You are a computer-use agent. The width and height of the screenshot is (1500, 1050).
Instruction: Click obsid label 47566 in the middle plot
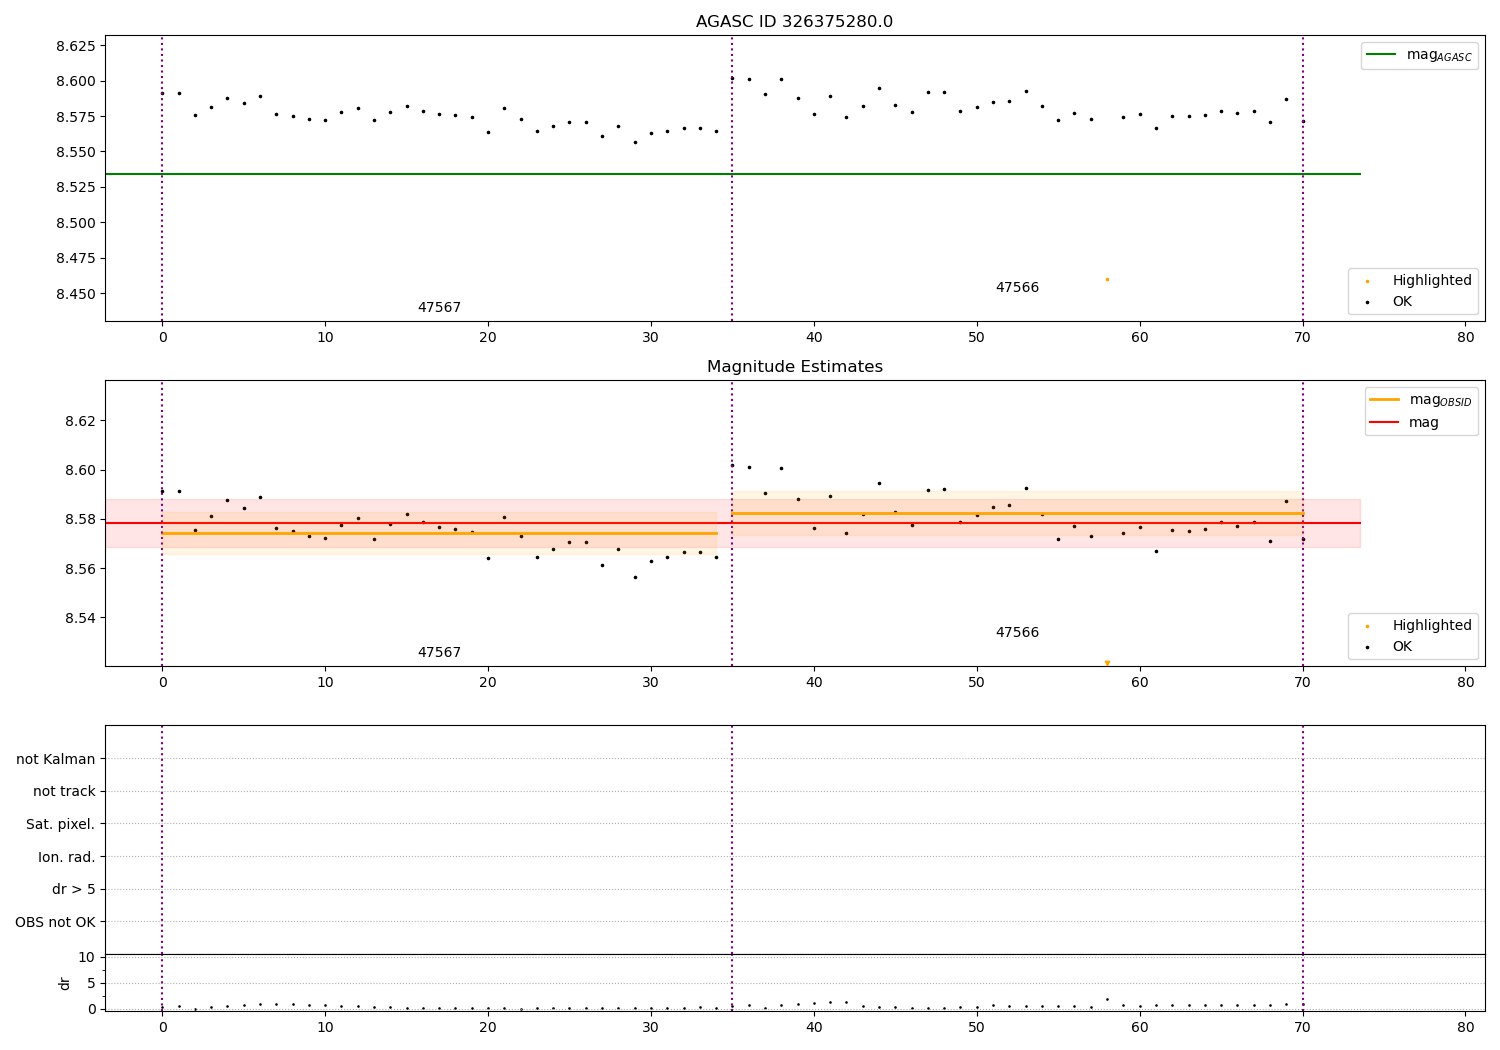(x=1017, y=633)
